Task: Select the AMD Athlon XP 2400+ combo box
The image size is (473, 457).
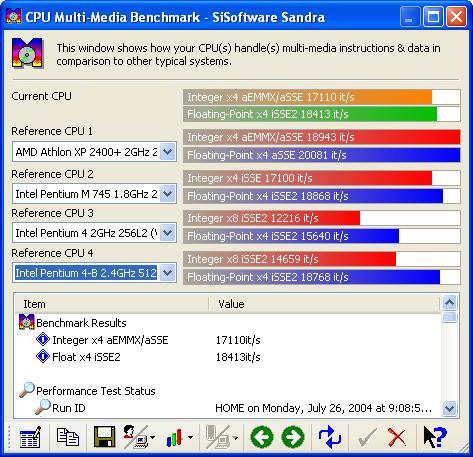Action: pyautogui.click(x=94, y=152)
